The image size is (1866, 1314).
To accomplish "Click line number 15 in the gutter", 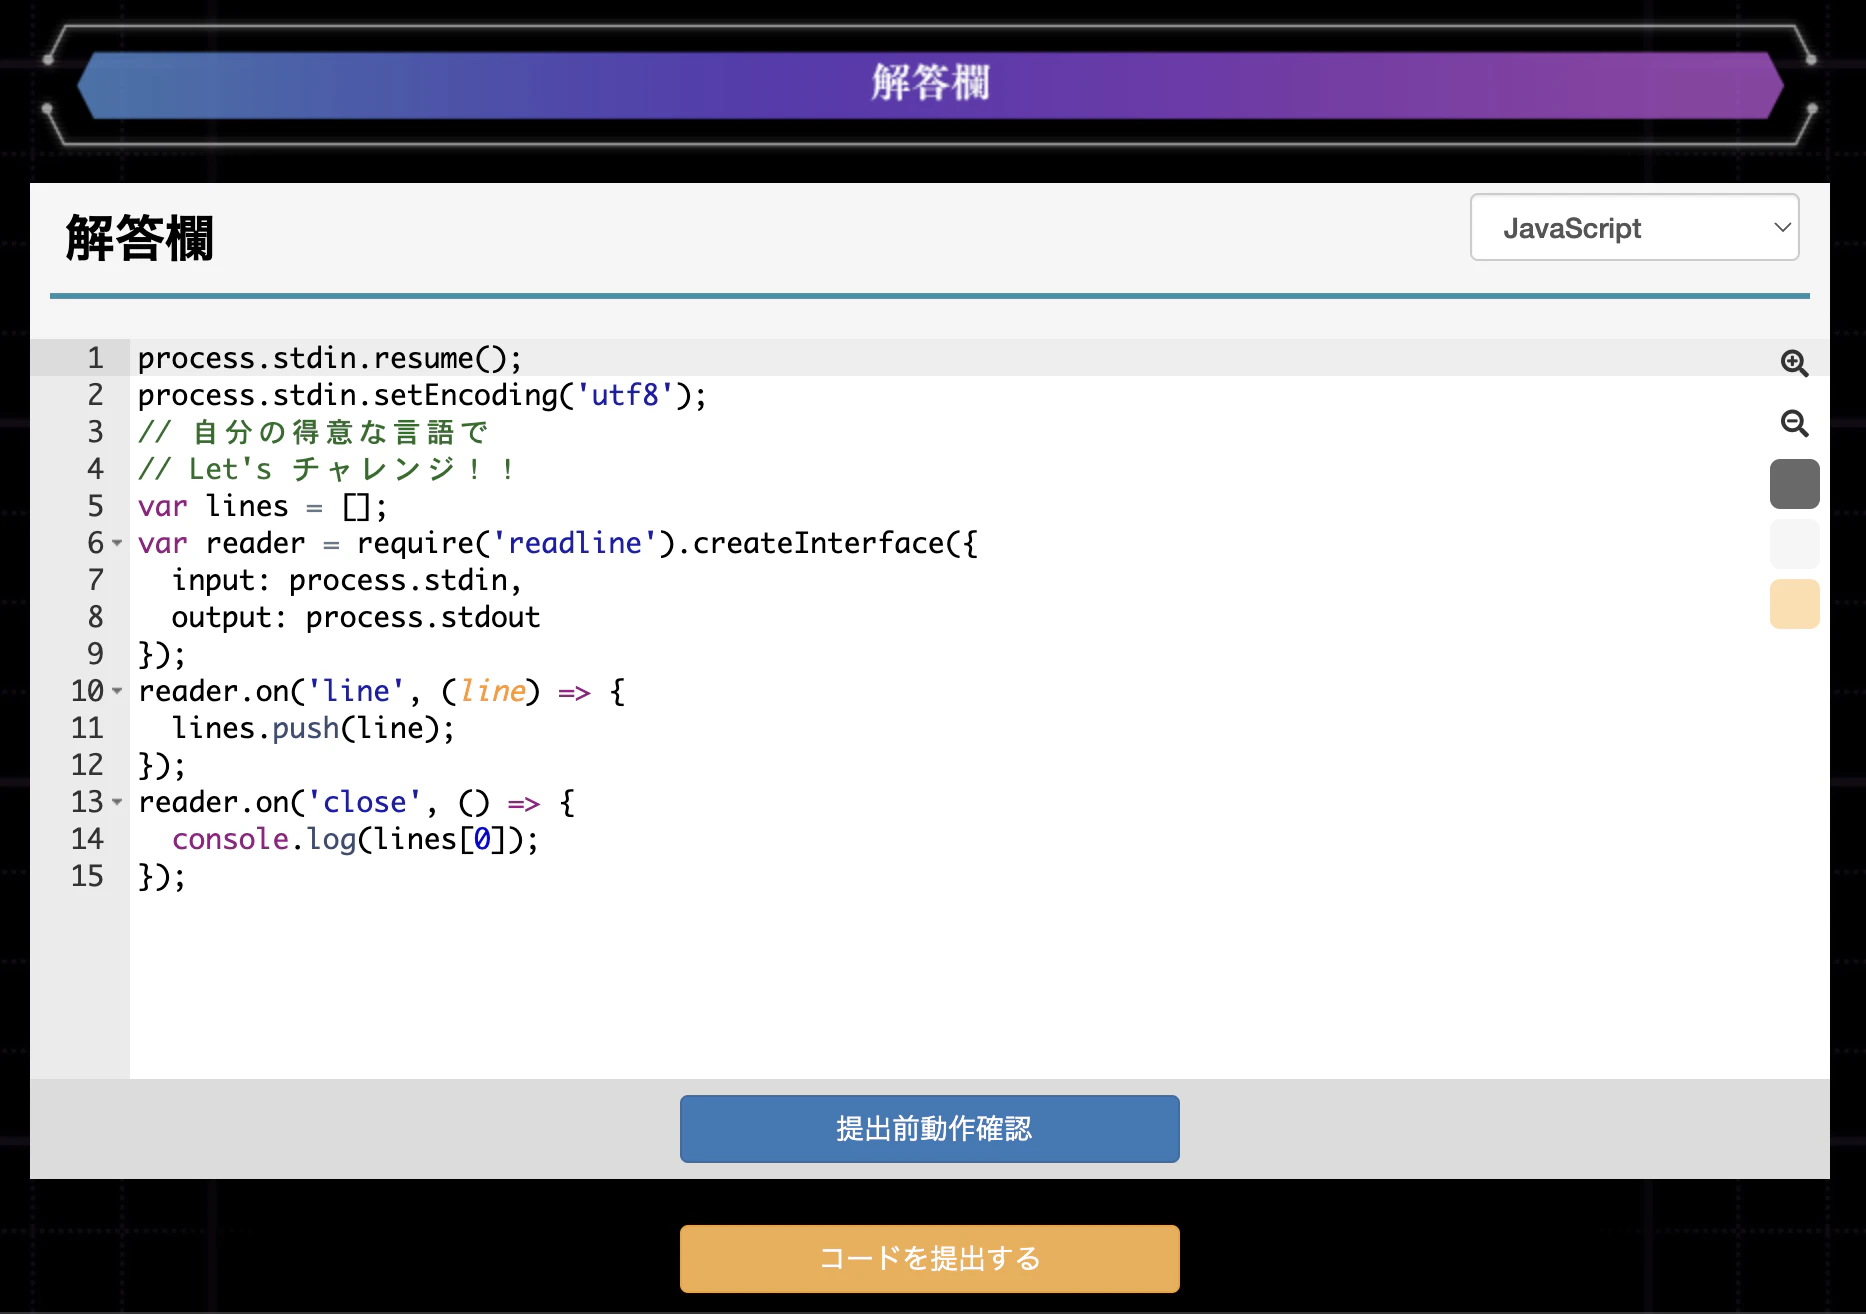I will 87,876.
